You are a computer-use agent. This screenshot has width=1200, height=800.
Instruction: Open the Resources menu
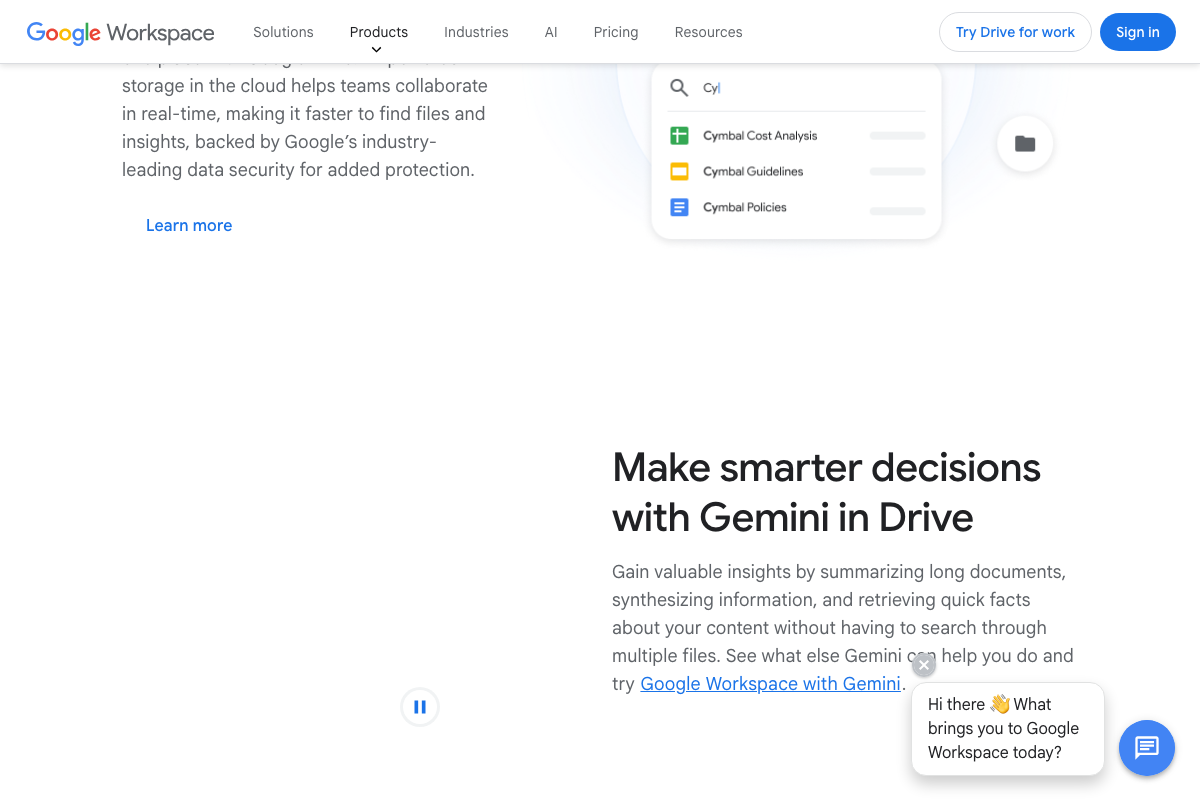(708, 32)
